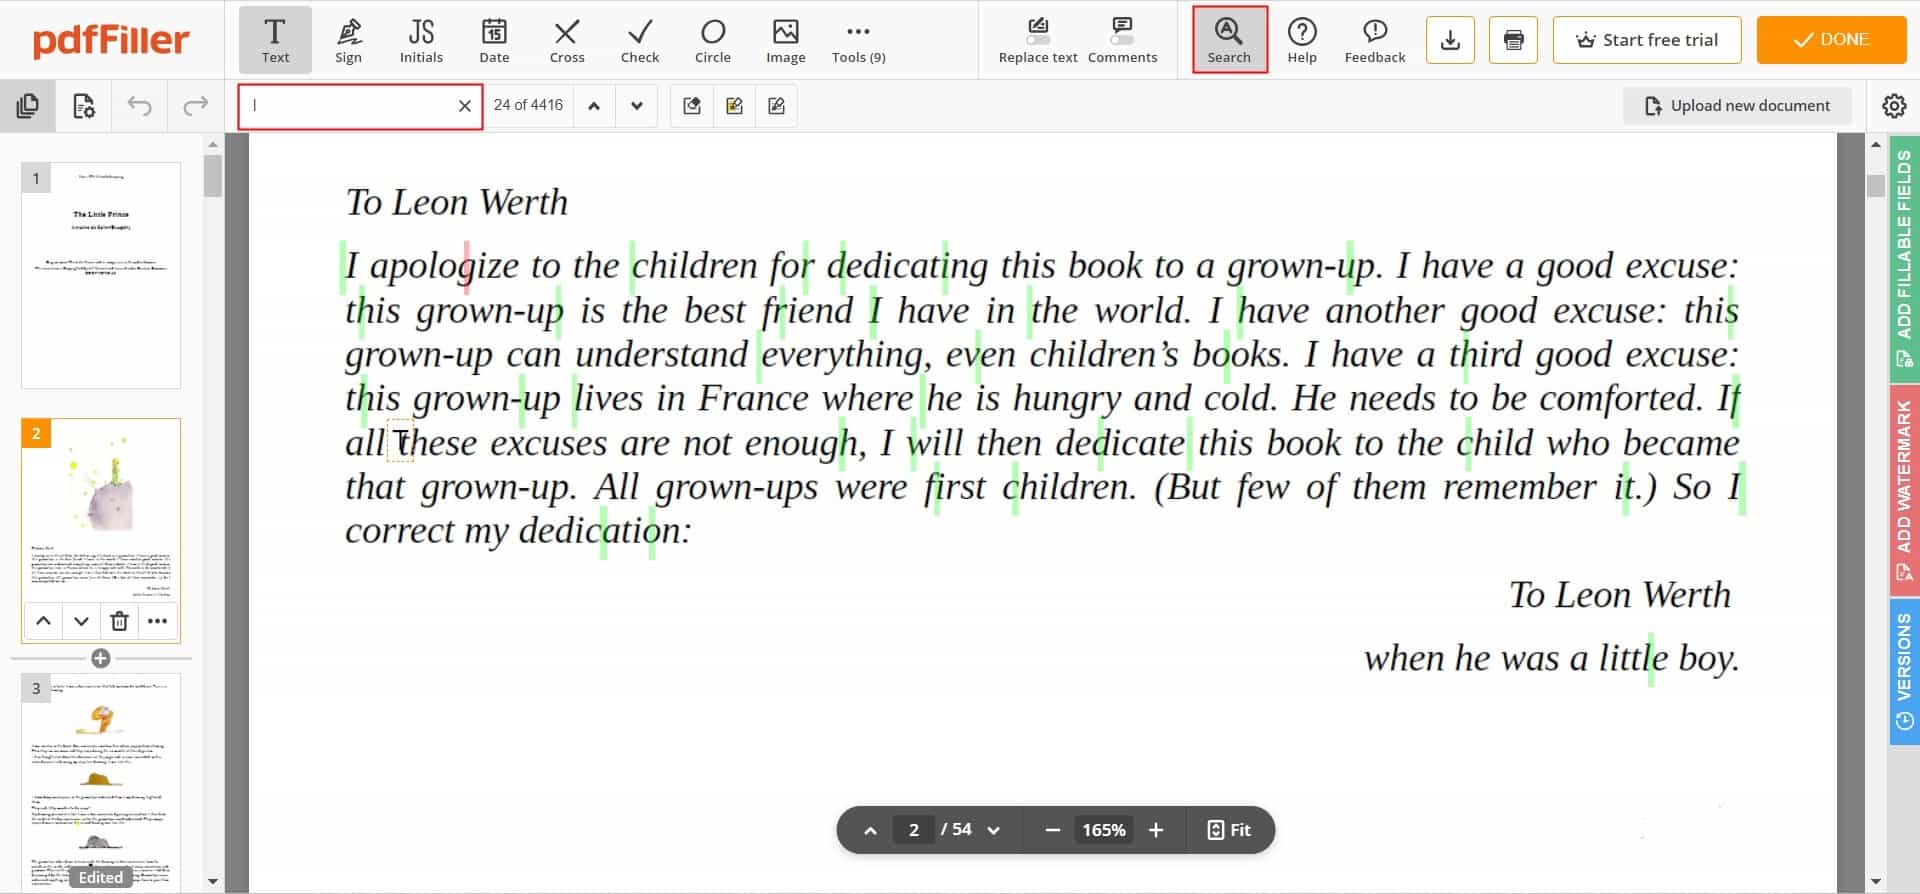
Task: Select the Image tool
Action: pos(786,40)
